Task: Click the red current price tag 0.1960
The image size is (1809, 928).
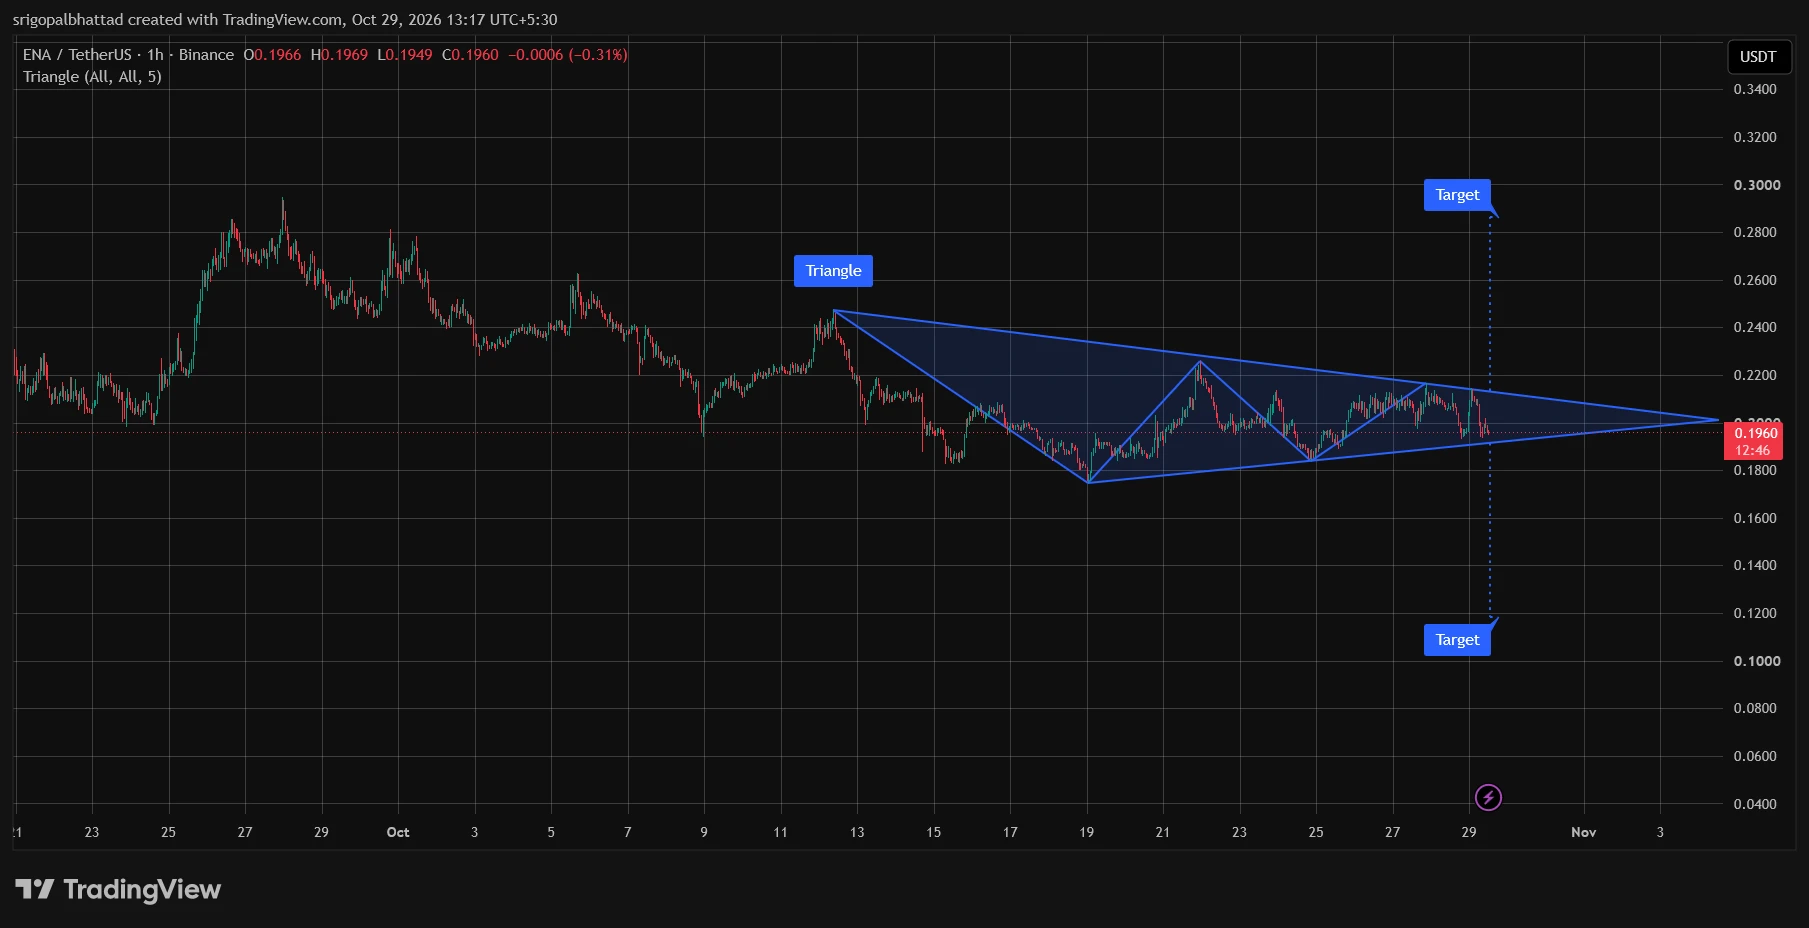Action: (1754, 441)
